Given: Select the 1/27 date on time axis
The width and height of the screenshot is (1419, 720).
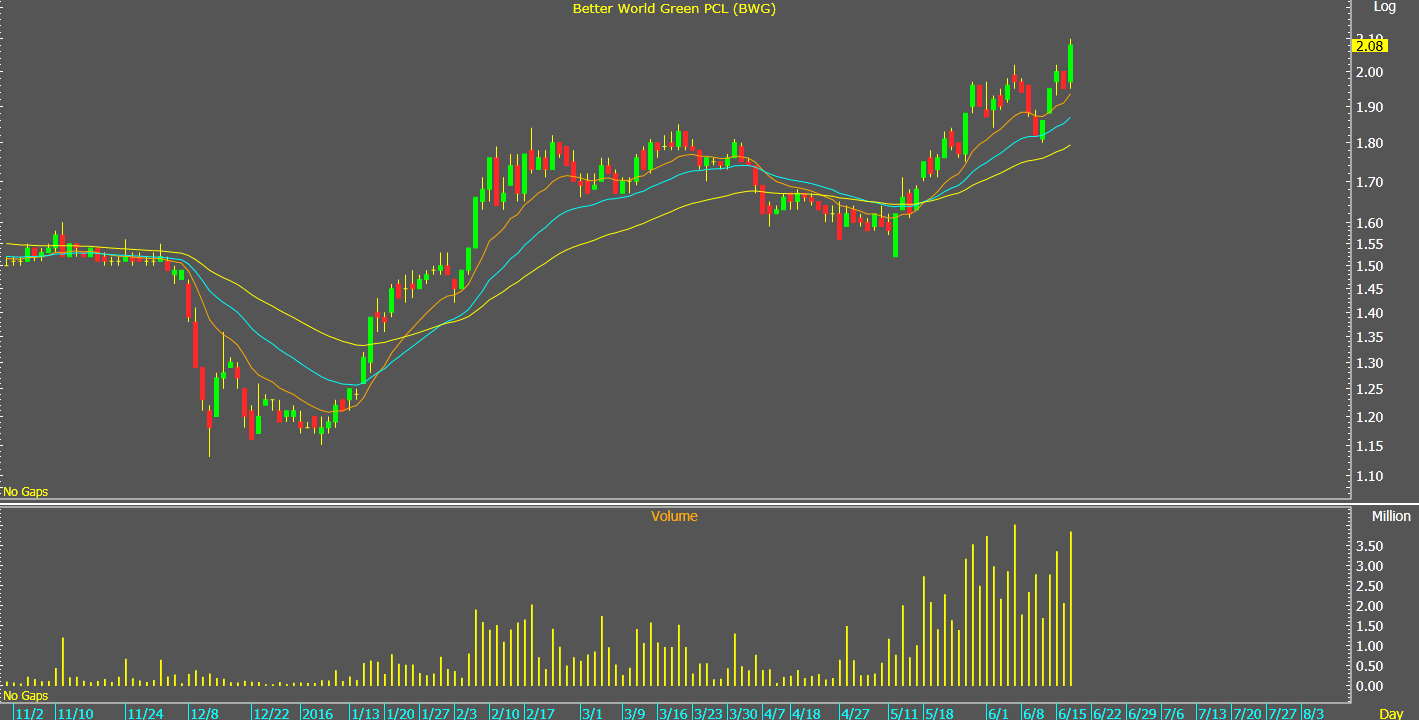Looking at the screenshot, I should [435, 713].
